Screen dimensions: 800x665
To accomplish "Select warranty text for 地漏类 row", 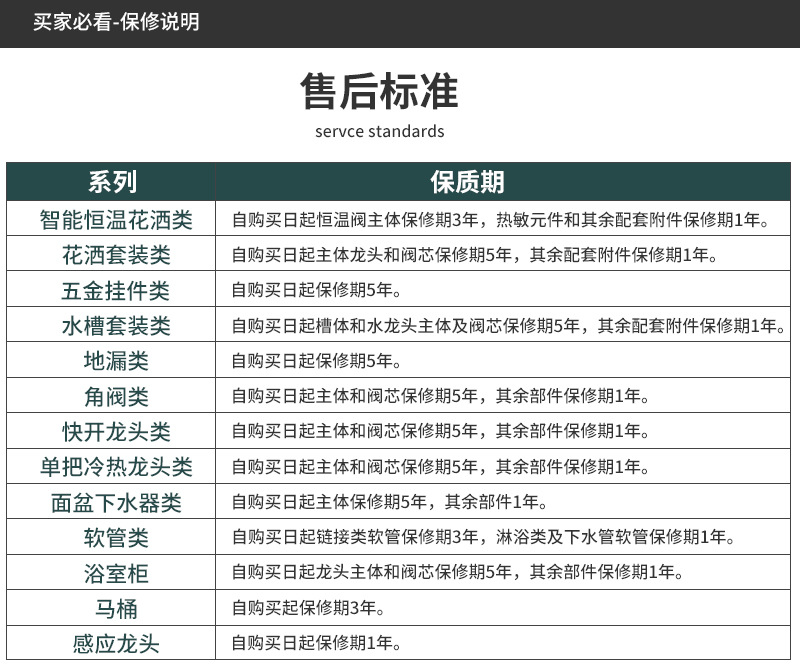I will click(316, 361).
